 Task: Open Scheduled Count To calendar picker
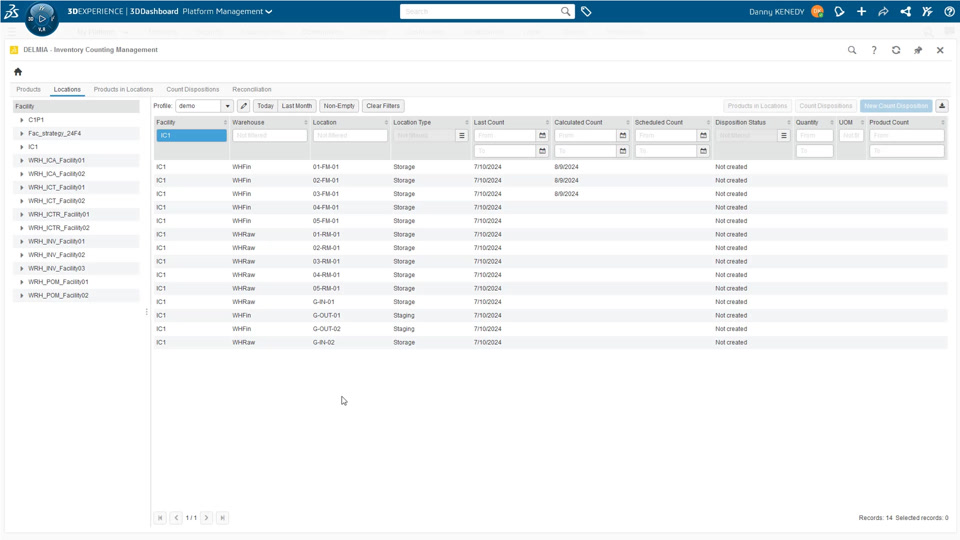click(703, 151)
